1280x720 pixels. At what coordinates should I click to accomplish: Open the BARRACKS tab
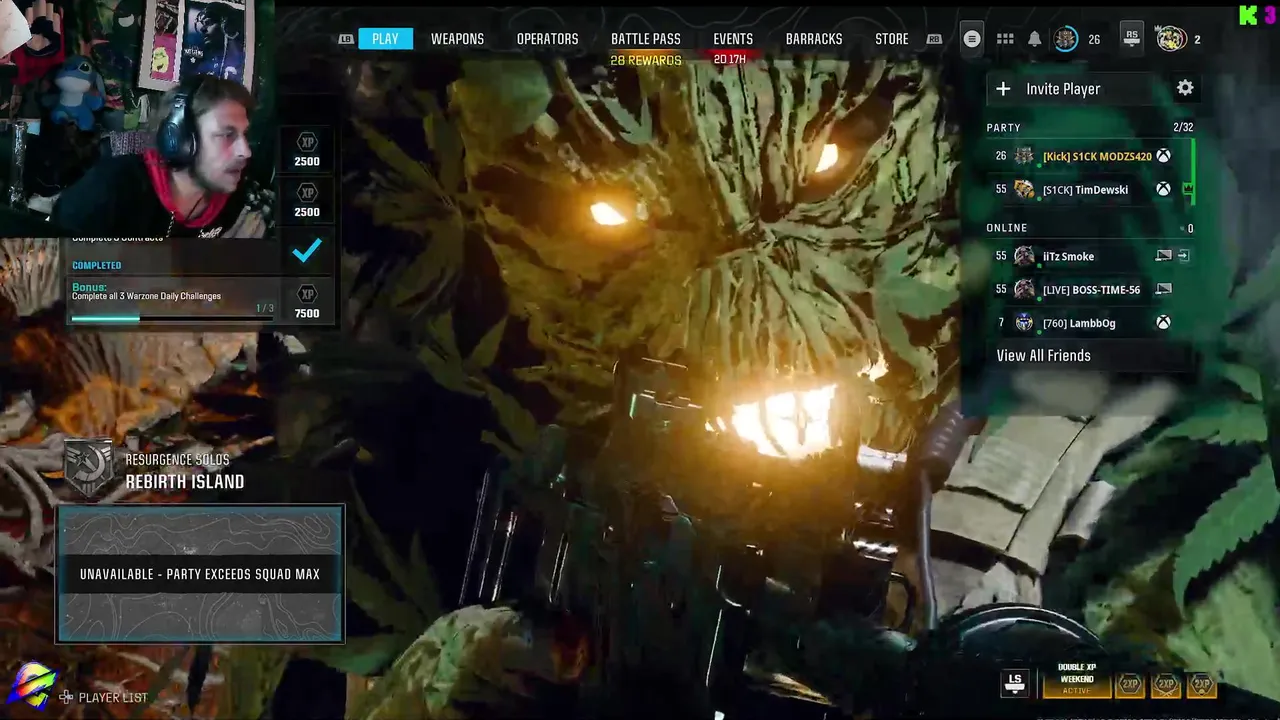[x=814, y=39]
